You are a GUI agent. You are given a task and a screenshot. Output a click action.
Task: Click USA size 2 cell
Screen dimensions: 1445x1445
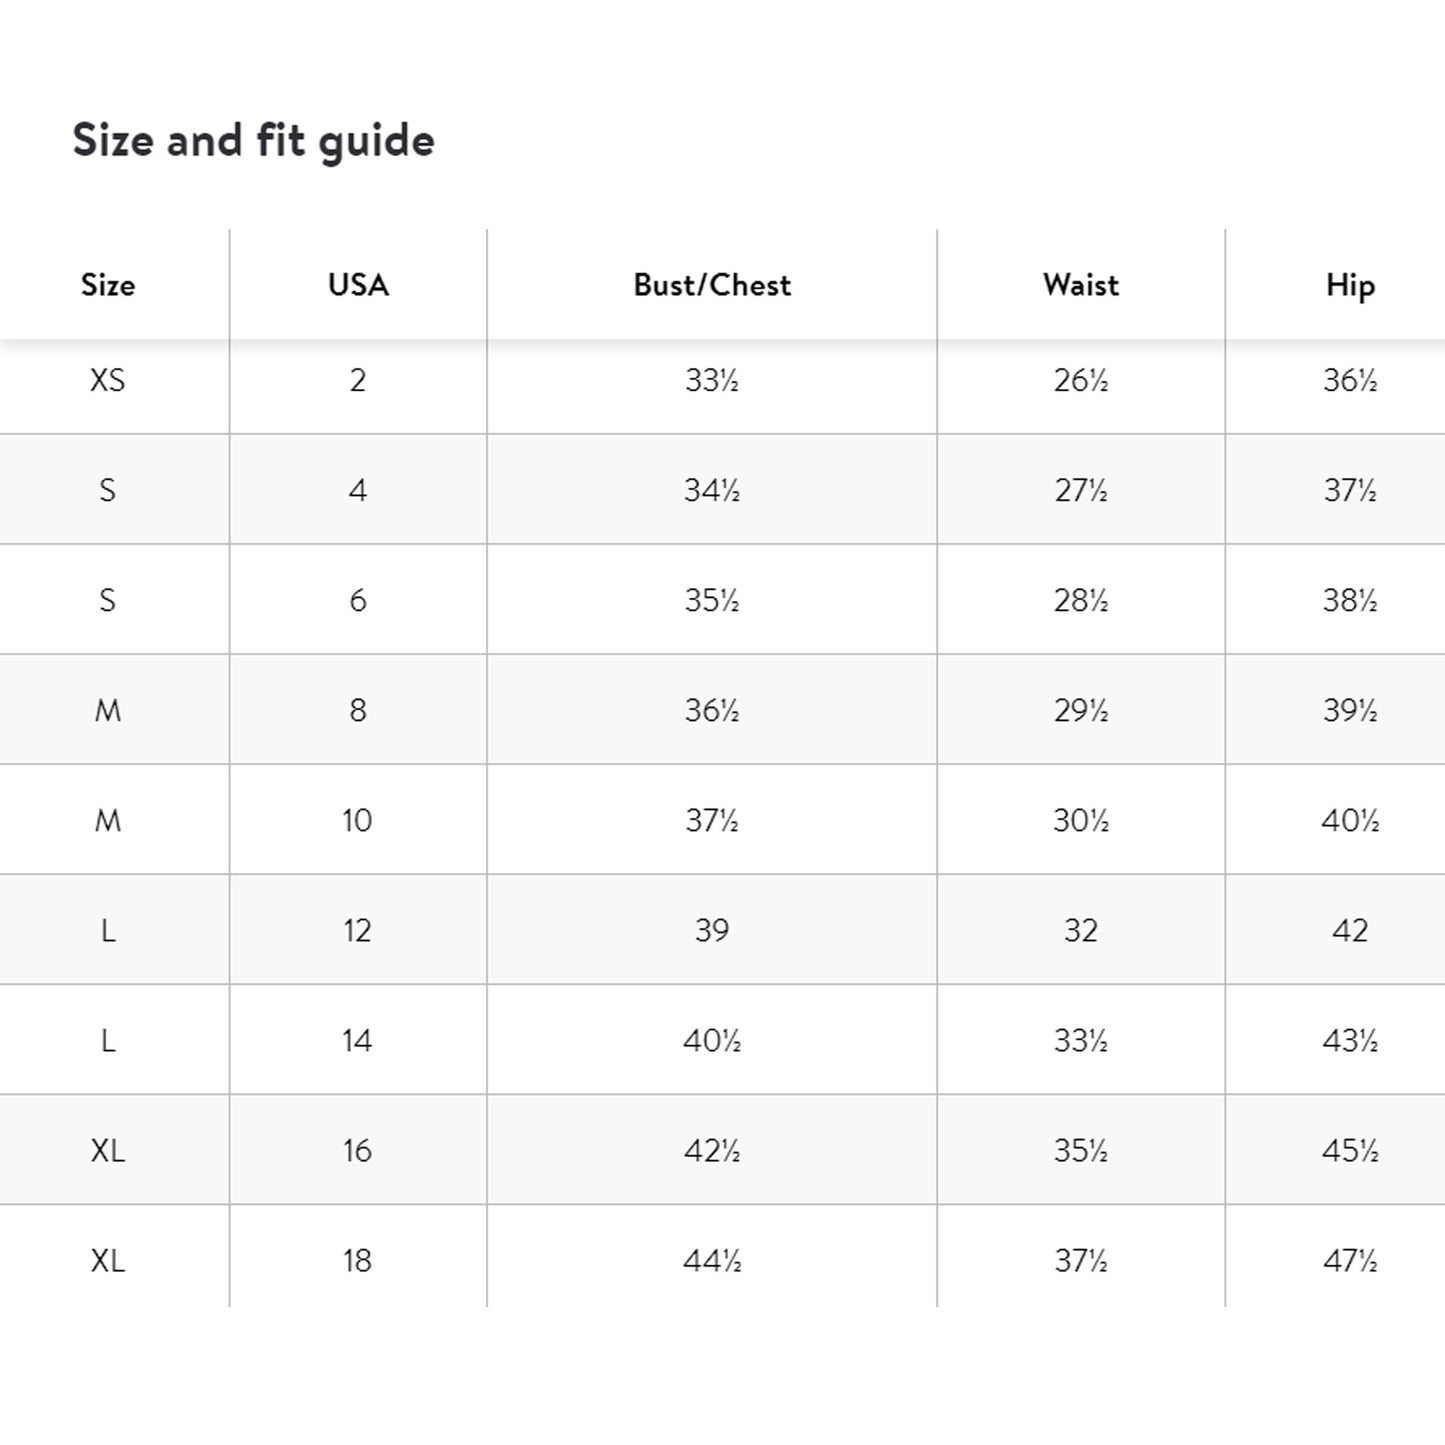point(358,380)
